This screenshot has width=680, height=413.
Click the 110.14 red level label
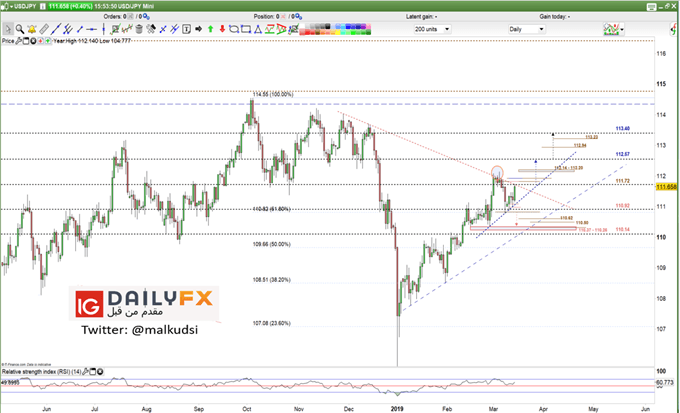pos(622,229)
